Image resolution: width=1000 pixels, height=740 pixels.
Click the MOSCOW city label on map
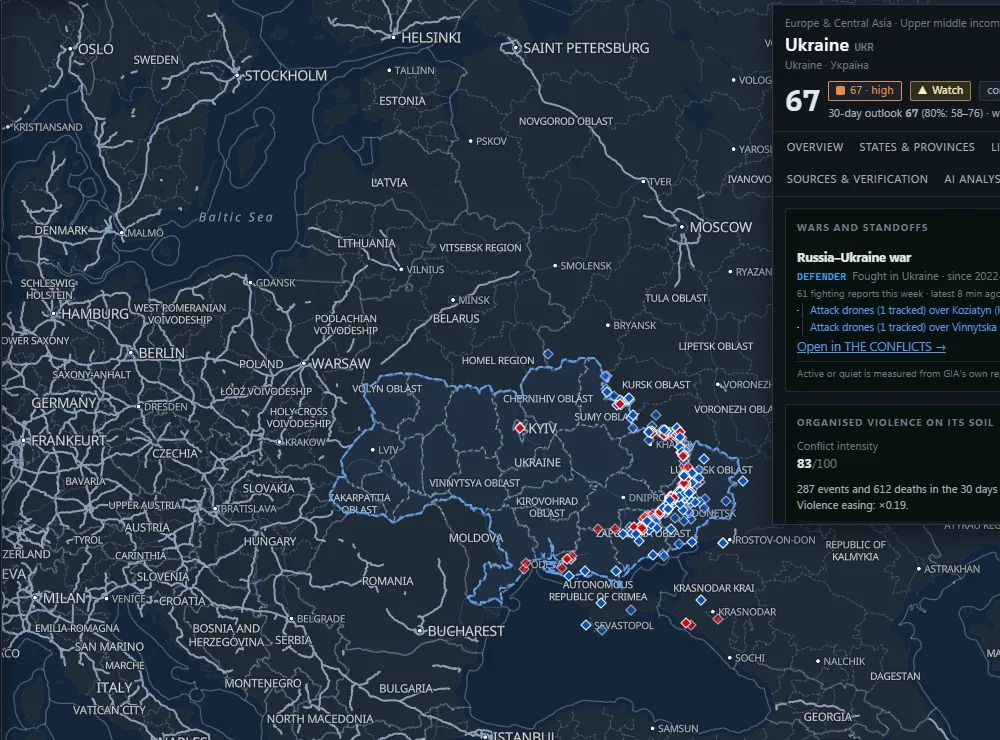tap(721, 227)
